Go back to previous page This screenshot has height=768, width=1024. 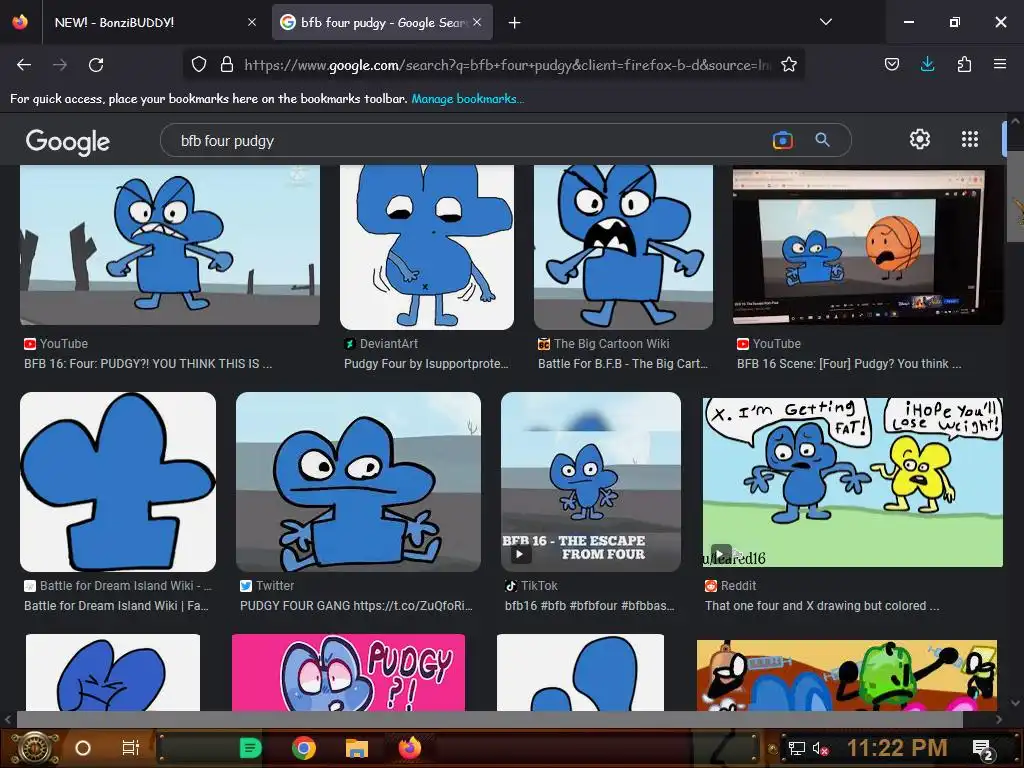[24, 65]
